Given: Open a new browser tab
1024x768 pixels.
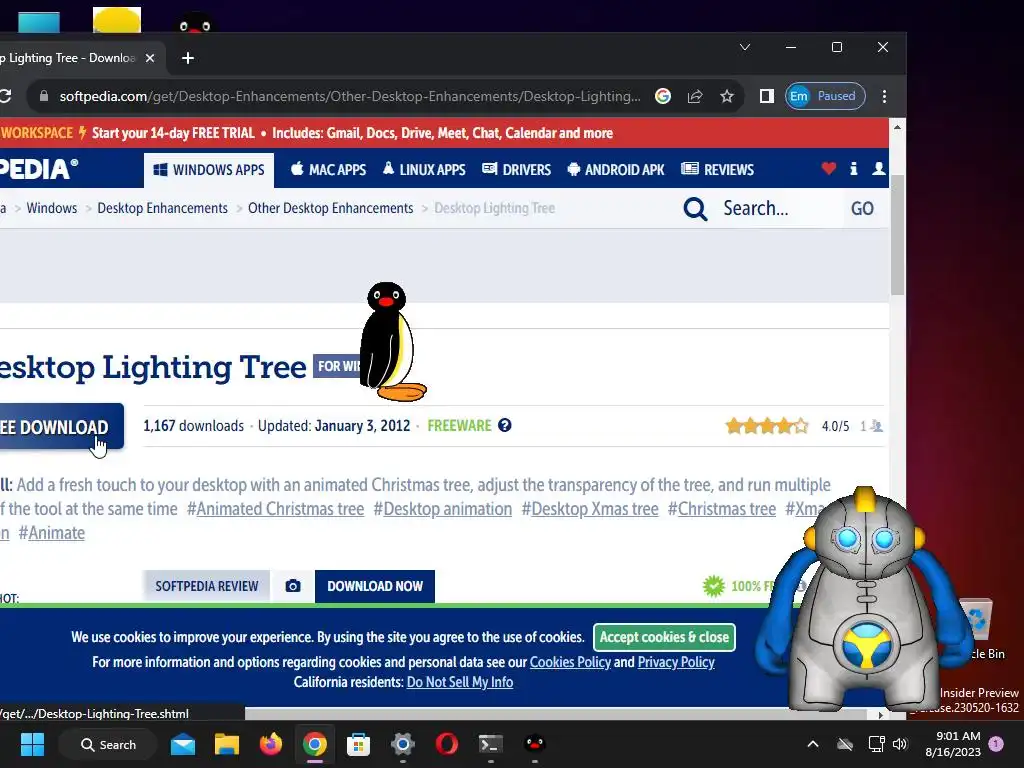Looking at the screenshot, I should pos(188,58).
